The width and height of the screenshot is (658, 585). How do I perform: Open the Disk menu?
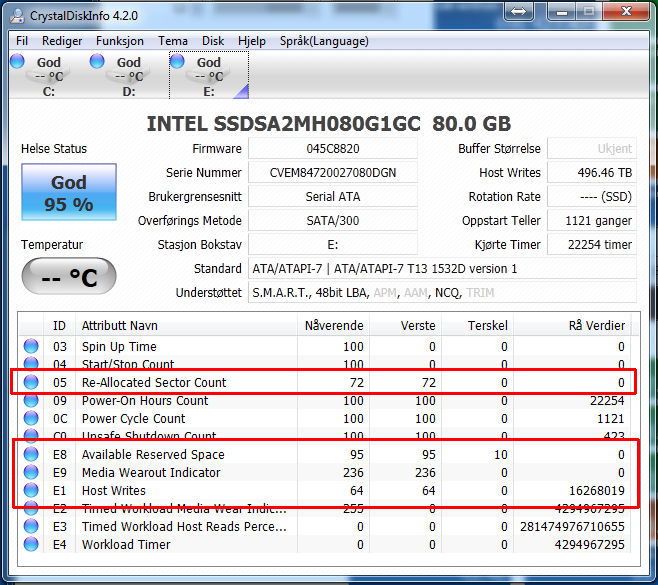coord(213,41)
